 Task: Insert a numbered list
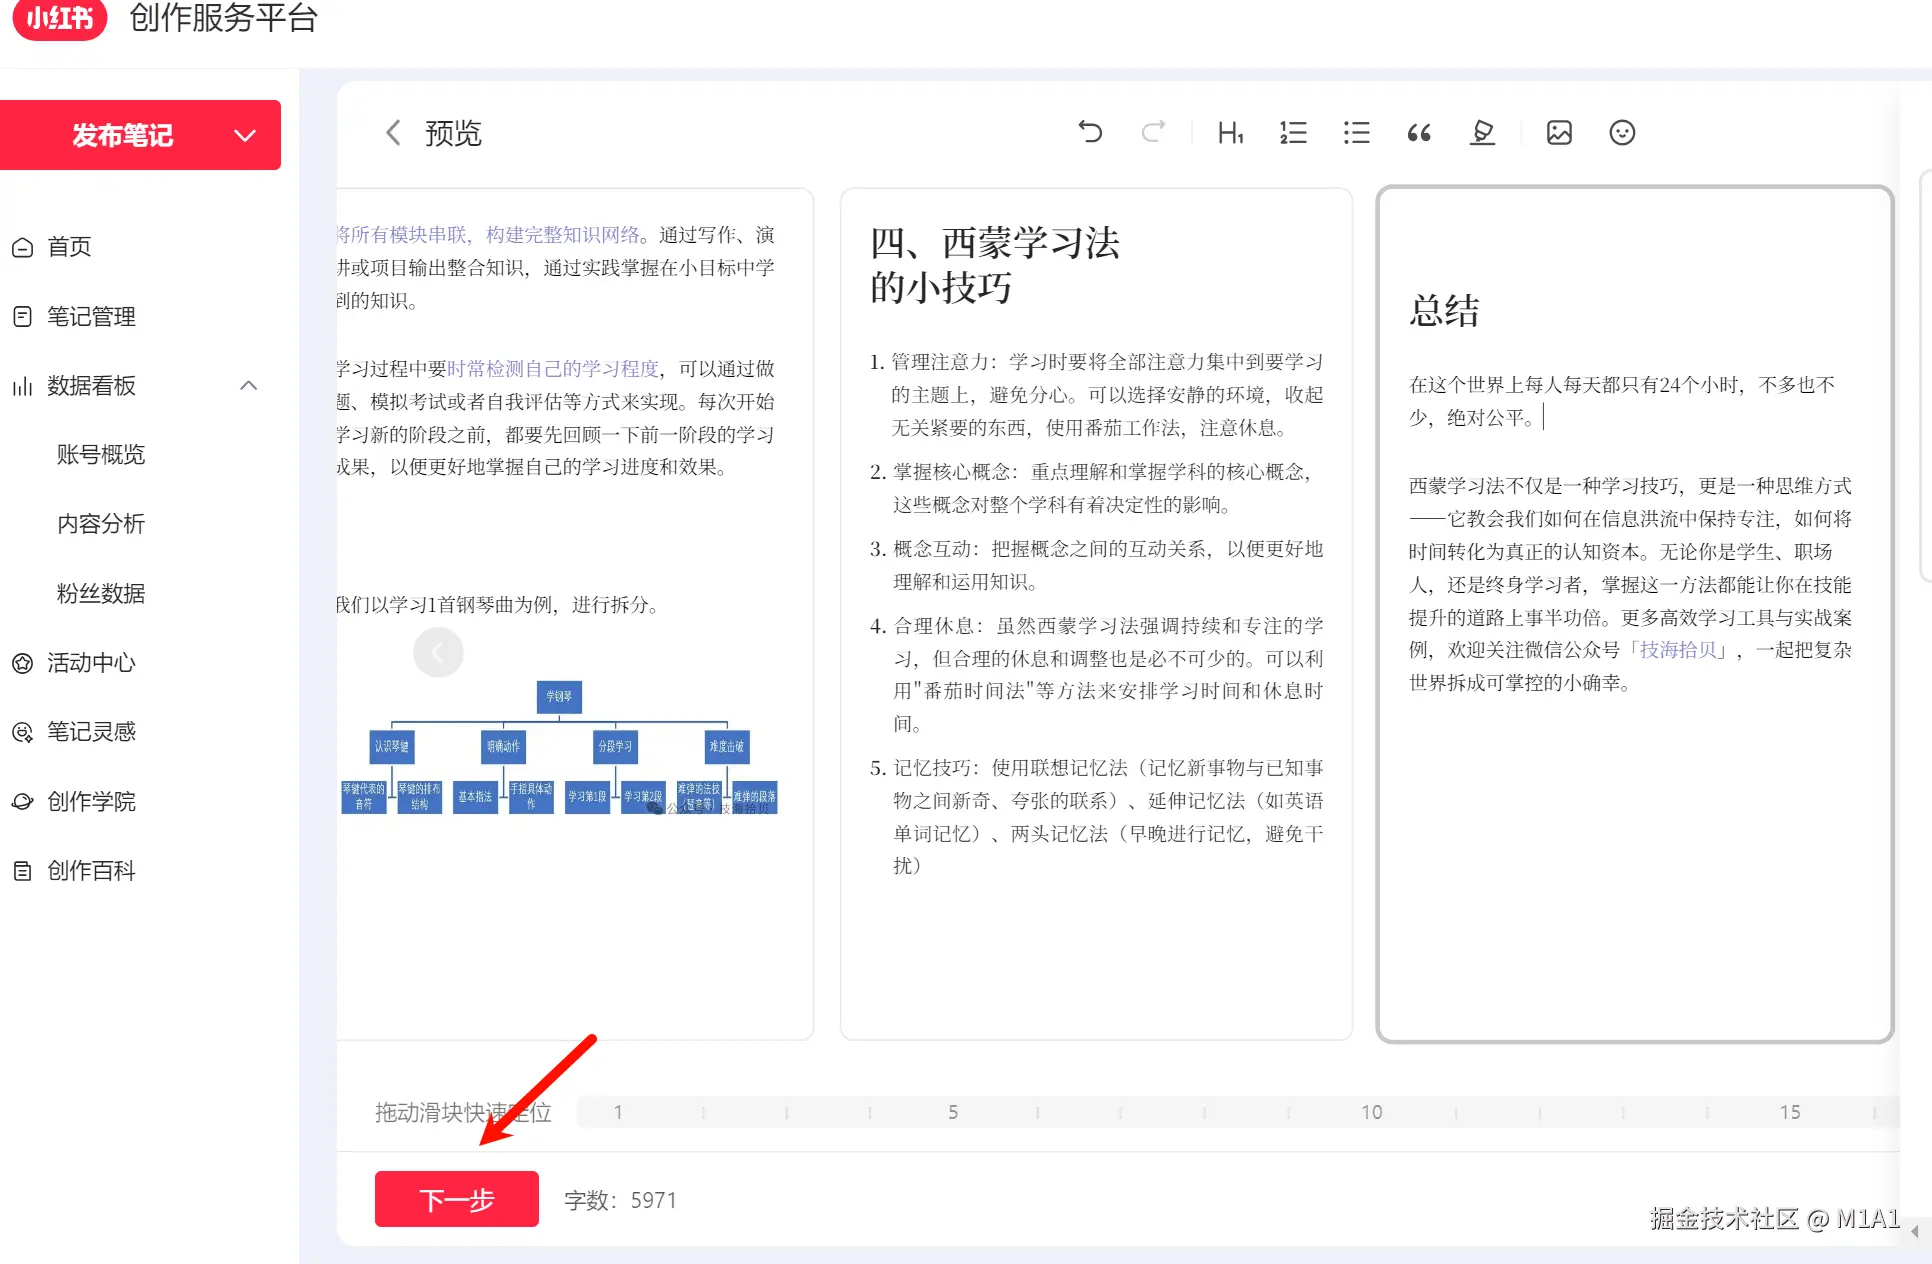click(x=1293, y=132)
